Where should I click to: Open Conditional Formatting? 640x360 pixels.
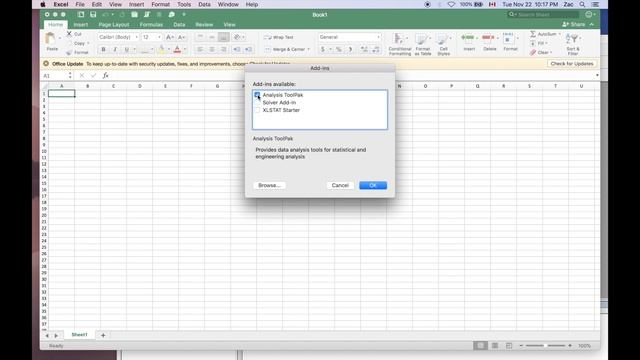pyautogui.click(x=400, y=44)
